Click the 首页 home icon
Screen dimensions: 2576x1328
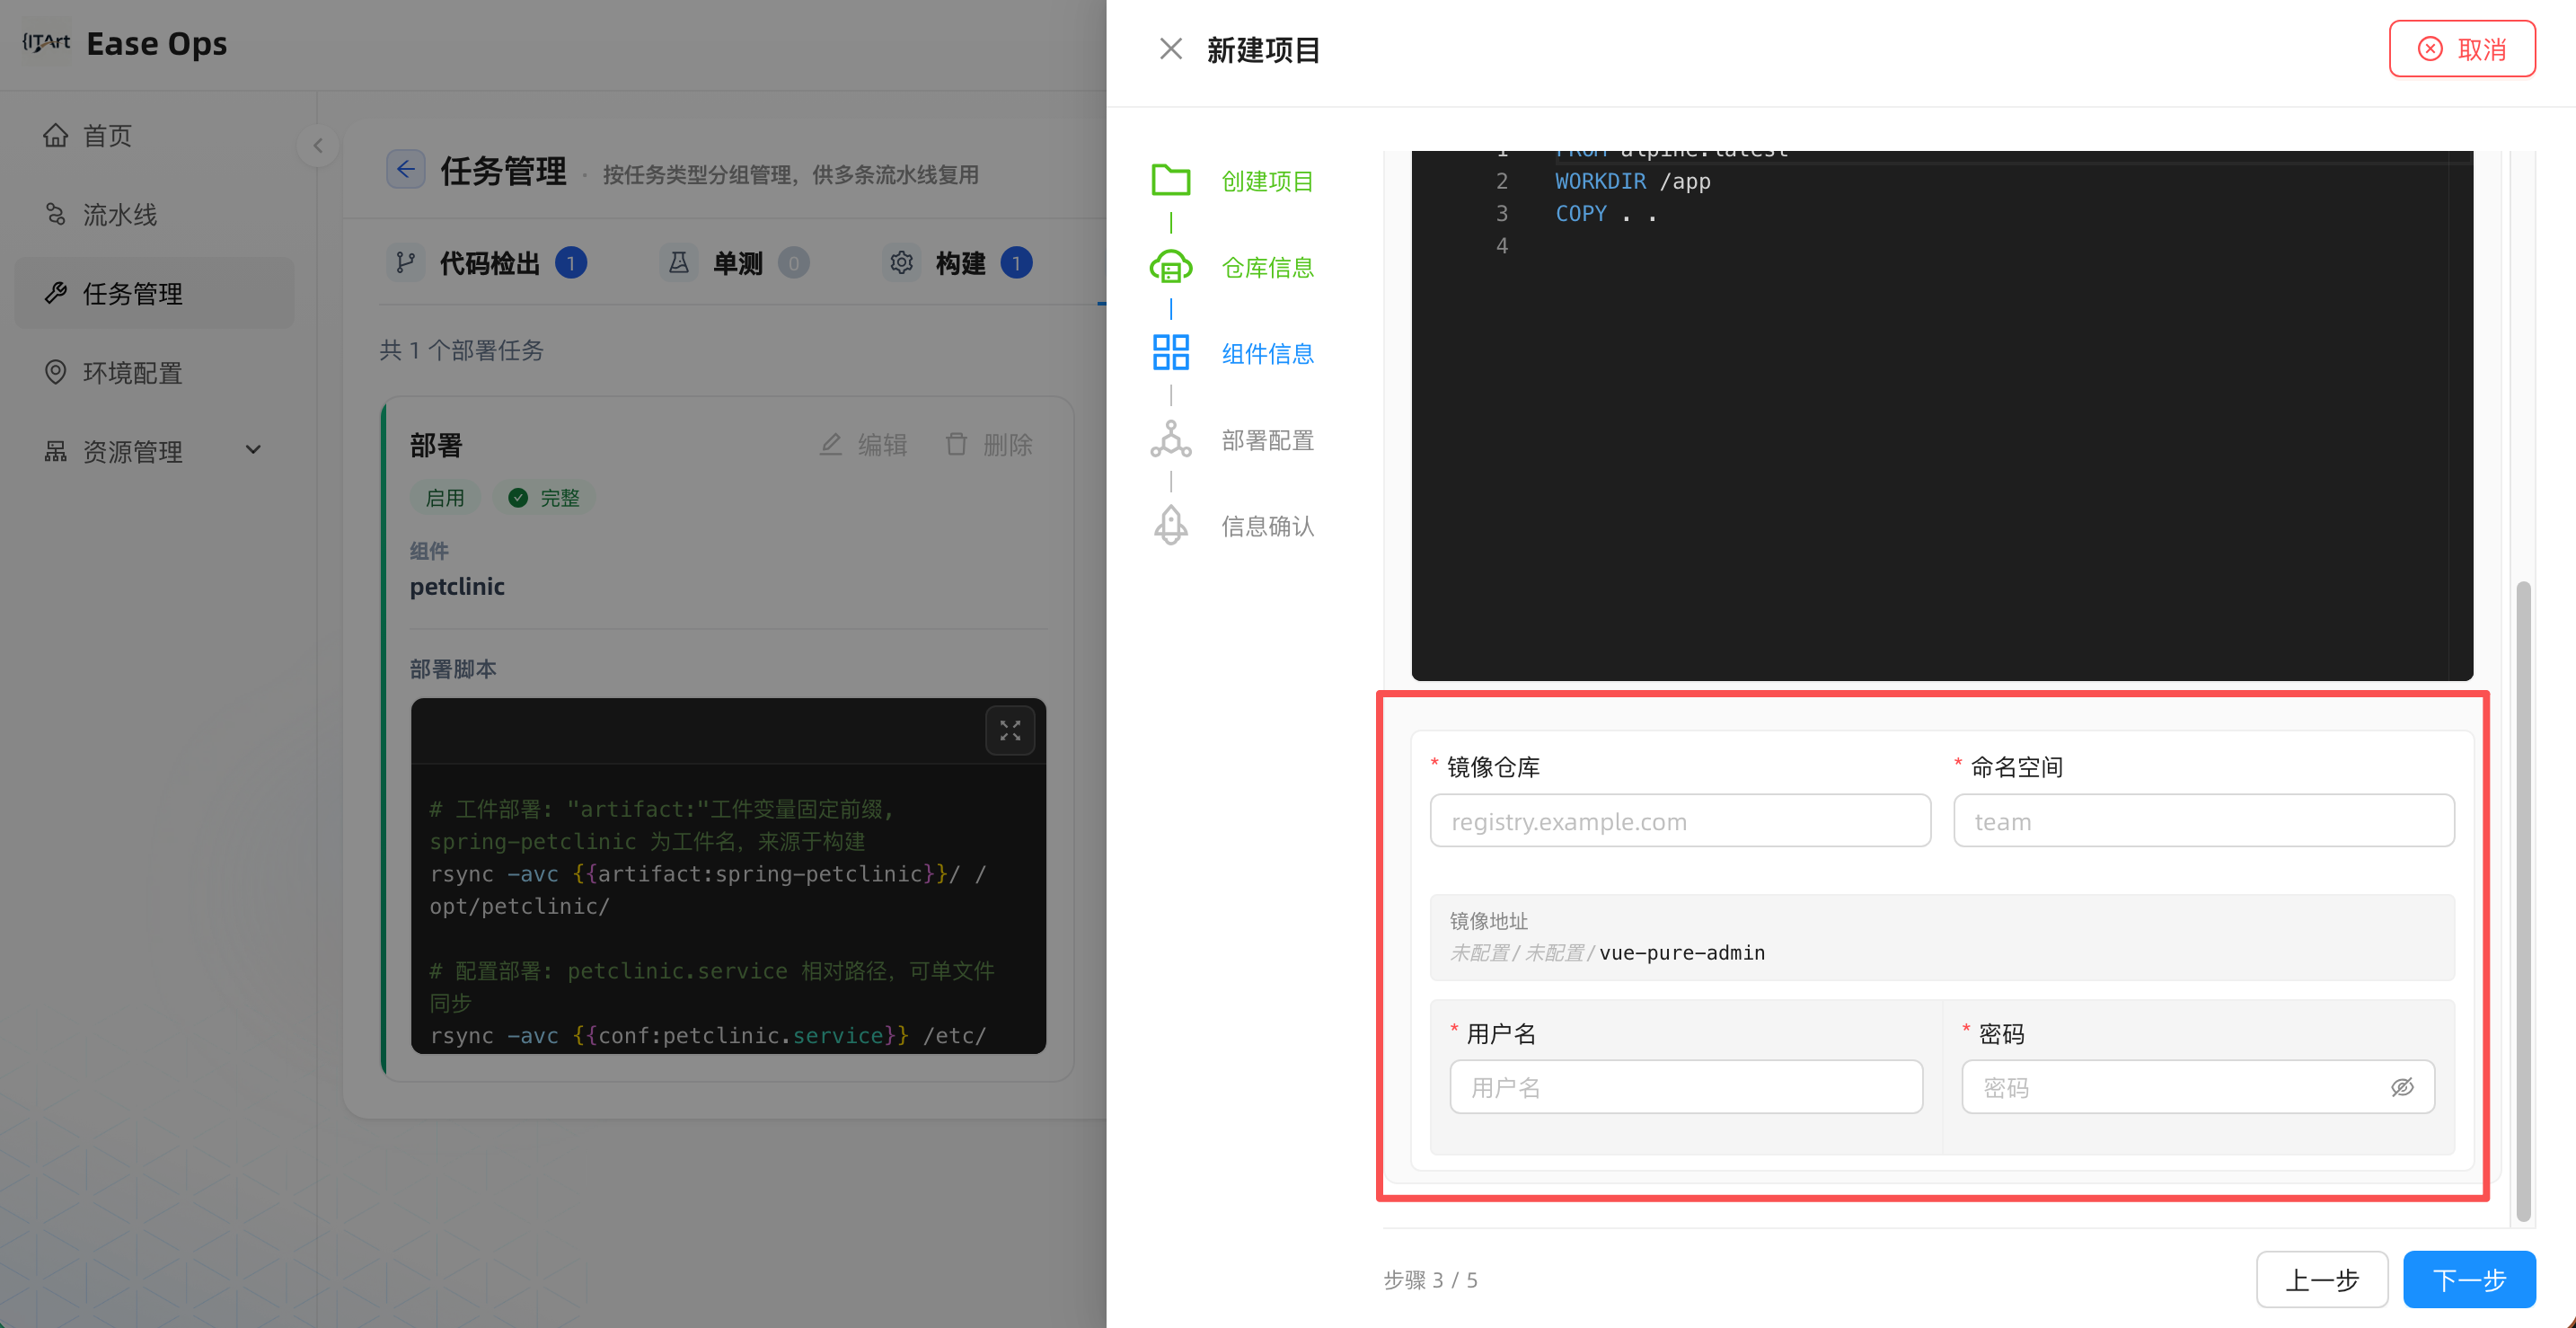coord(56,135)
